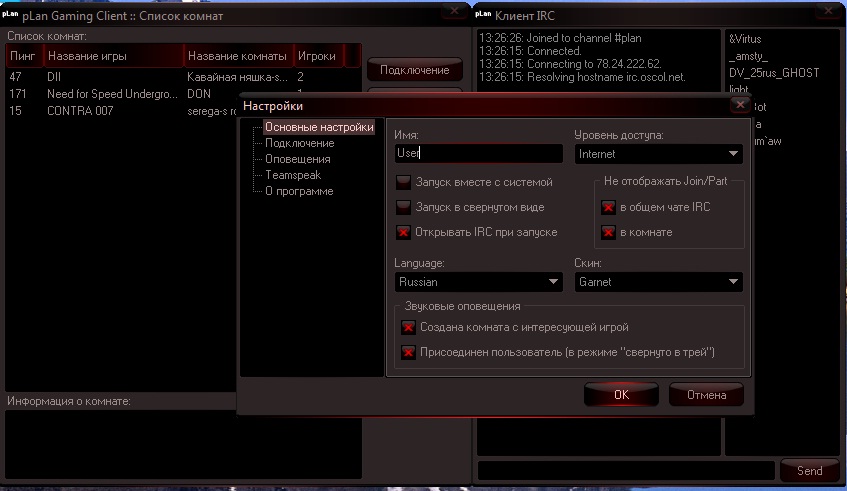847x491 pixels.
Task: Enable Запуск вместе с системой checkbox
Action: coord(404,182)
